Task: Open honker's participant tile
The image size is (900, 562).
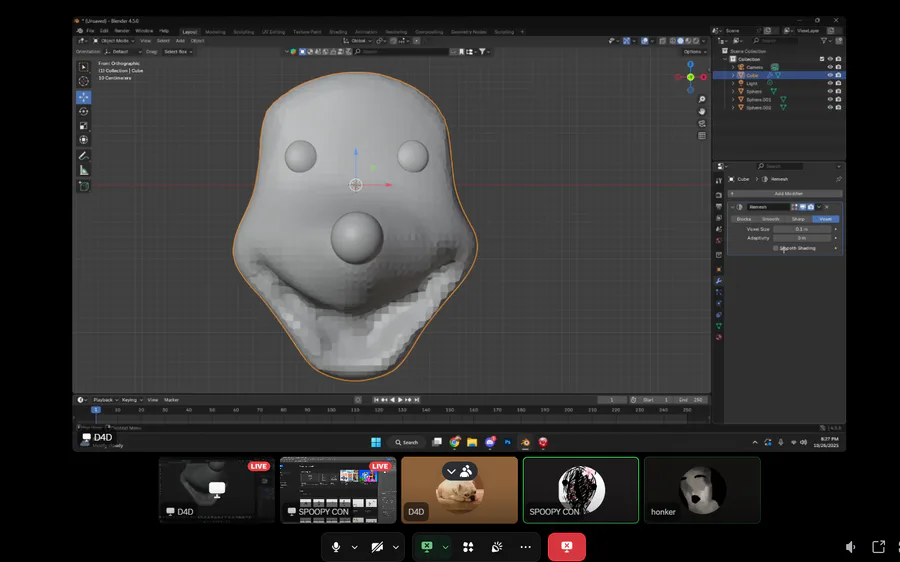Action: point(702,490)
